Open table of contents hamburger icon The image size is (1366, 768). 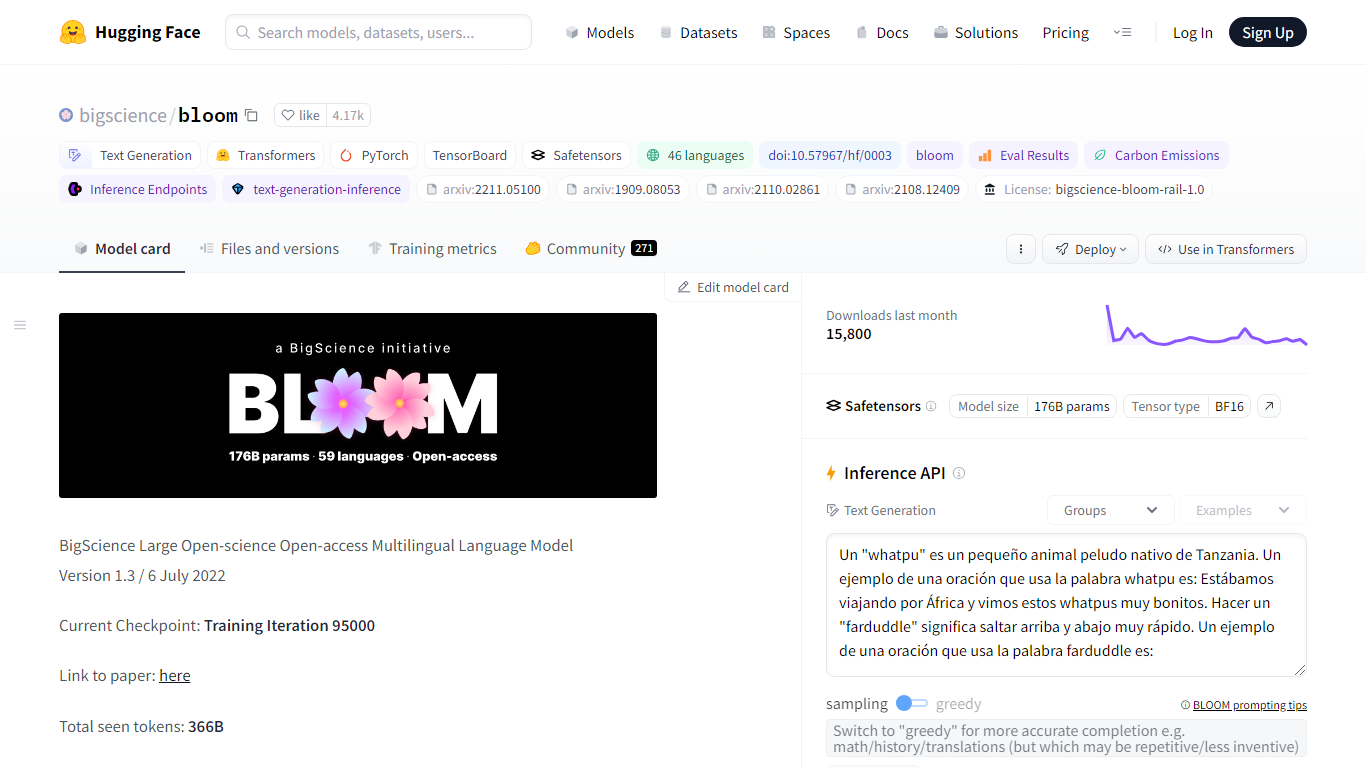tap(20, 325)
